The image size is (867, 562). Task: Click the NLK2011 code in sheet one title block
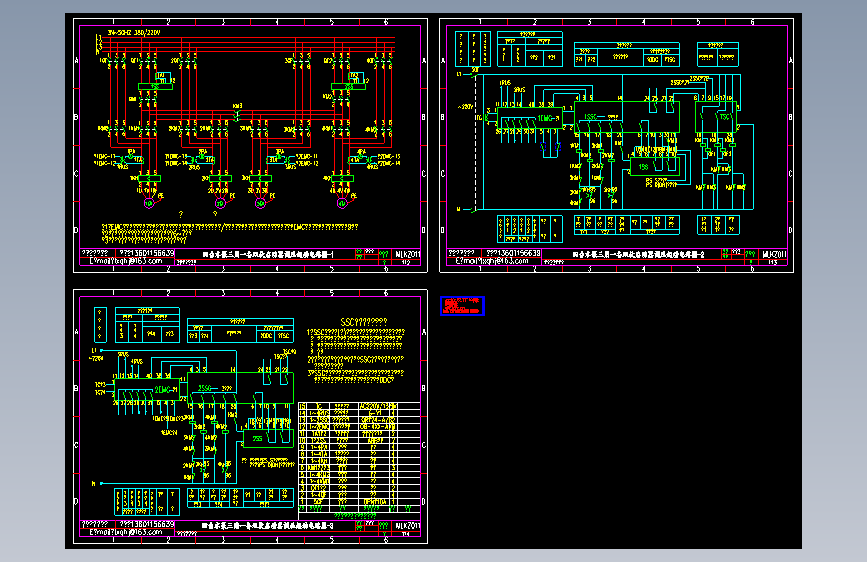[408, 254]
